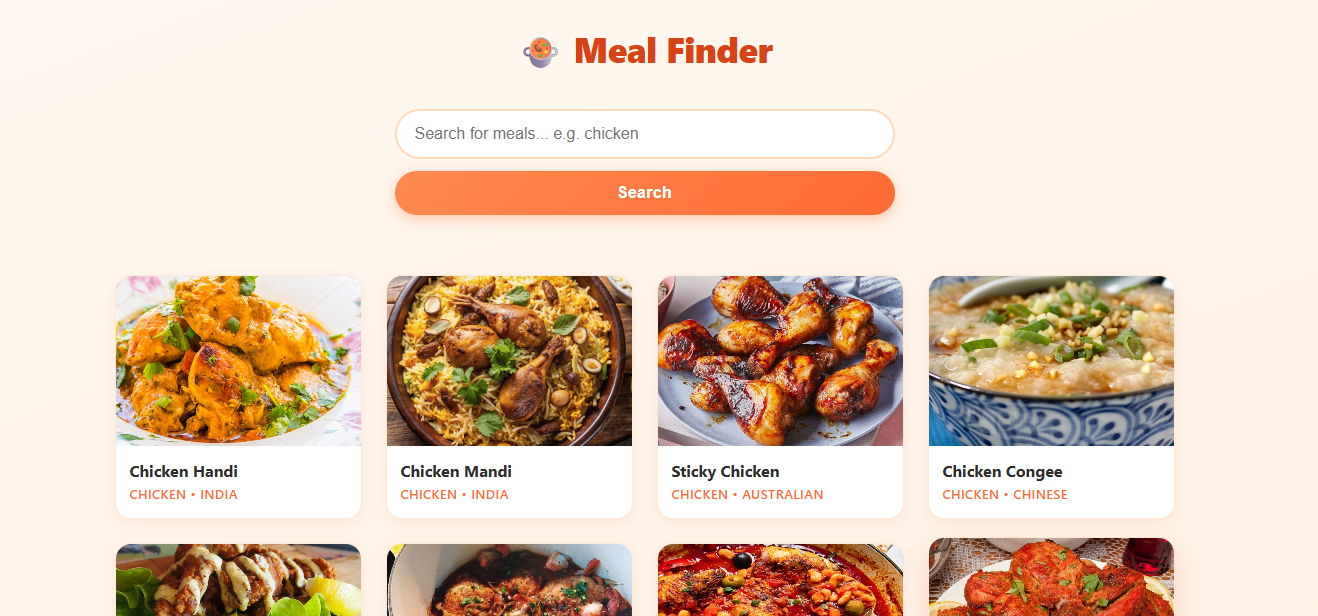The width and height of the screenshot is (1318, 616).
Task: Open the Chicken Congee photo
Action: pos(1052,361)
